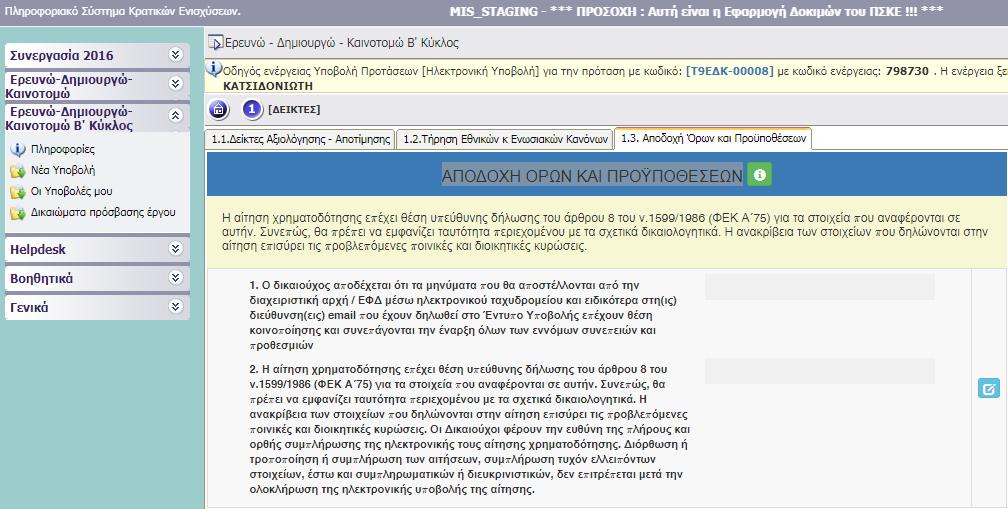Click the action code 798730

pos(907,71)
